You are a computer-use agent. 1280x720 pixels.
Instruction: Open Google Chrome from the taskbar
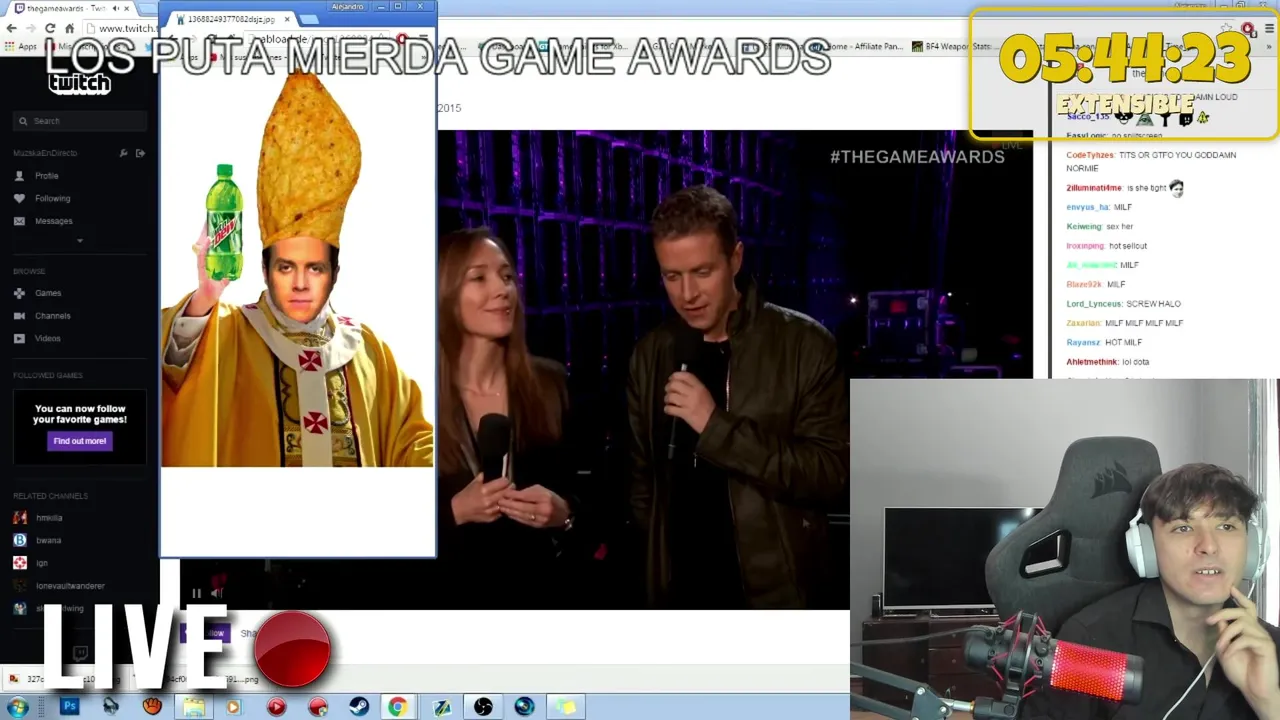(x=398, y=707)
